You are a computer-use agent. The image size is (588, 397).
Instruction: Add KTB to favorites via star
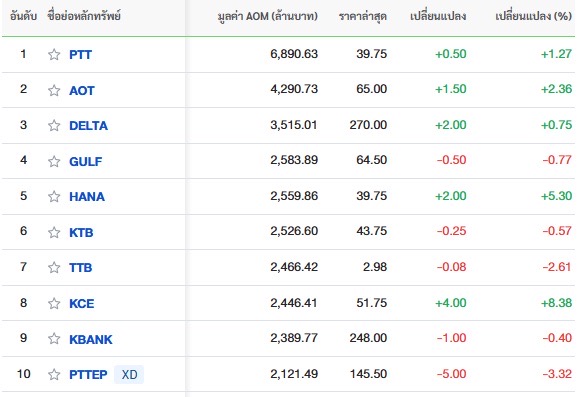[54, 232]
